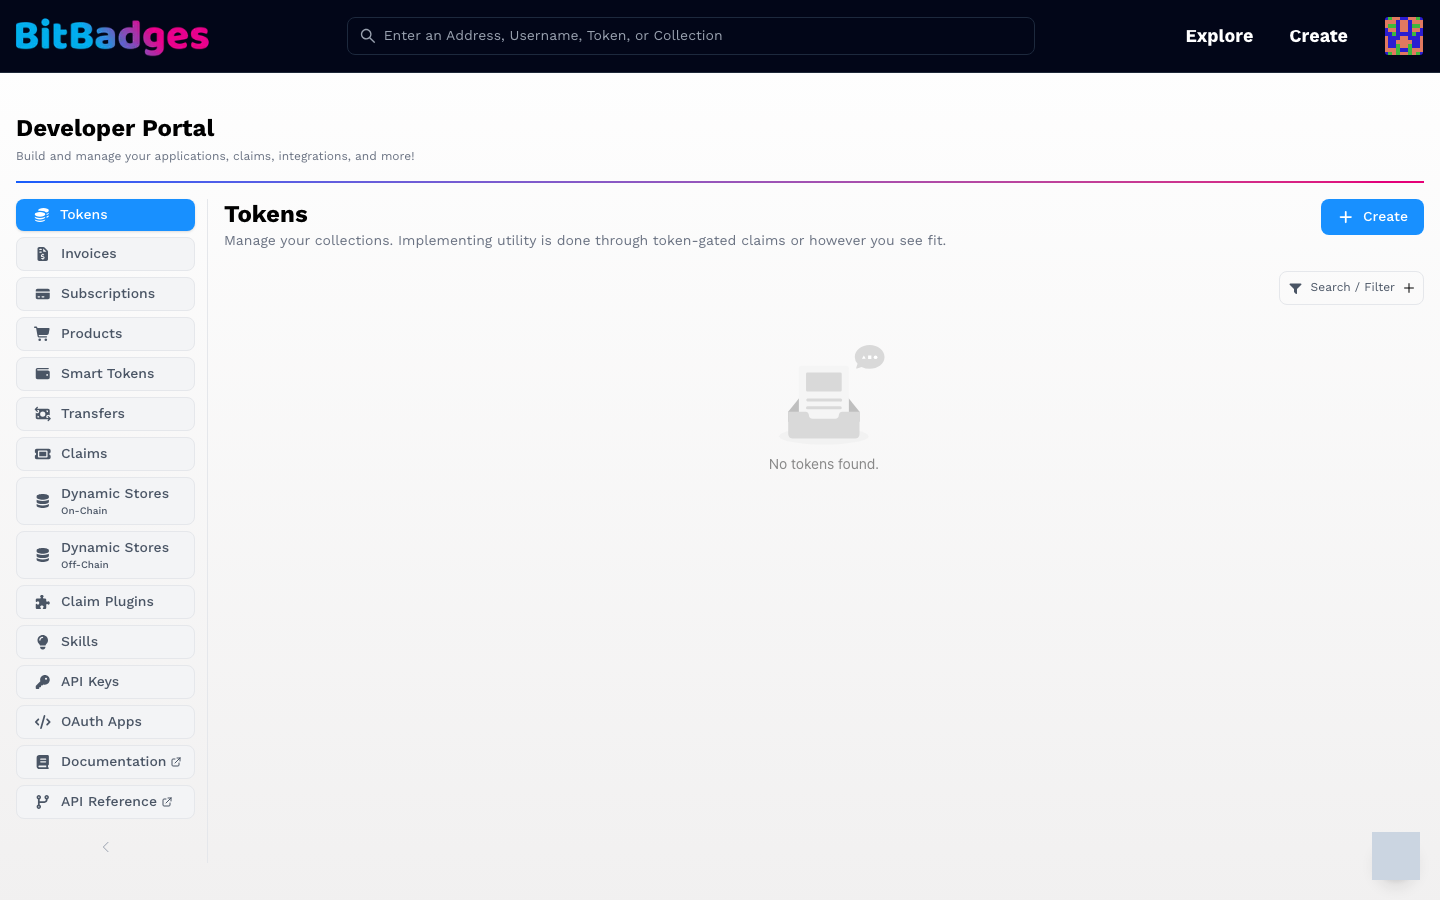The height and width of the screenshot is (900, 1440).
Task: Click the Documentation book icon
Action: pos(43,762)
